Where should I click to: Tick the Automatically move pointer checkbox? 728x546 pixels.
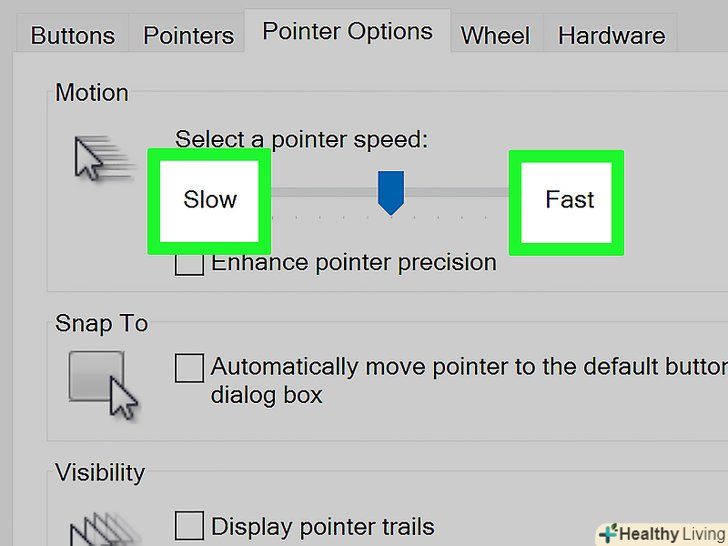click(x=189, y=368)
